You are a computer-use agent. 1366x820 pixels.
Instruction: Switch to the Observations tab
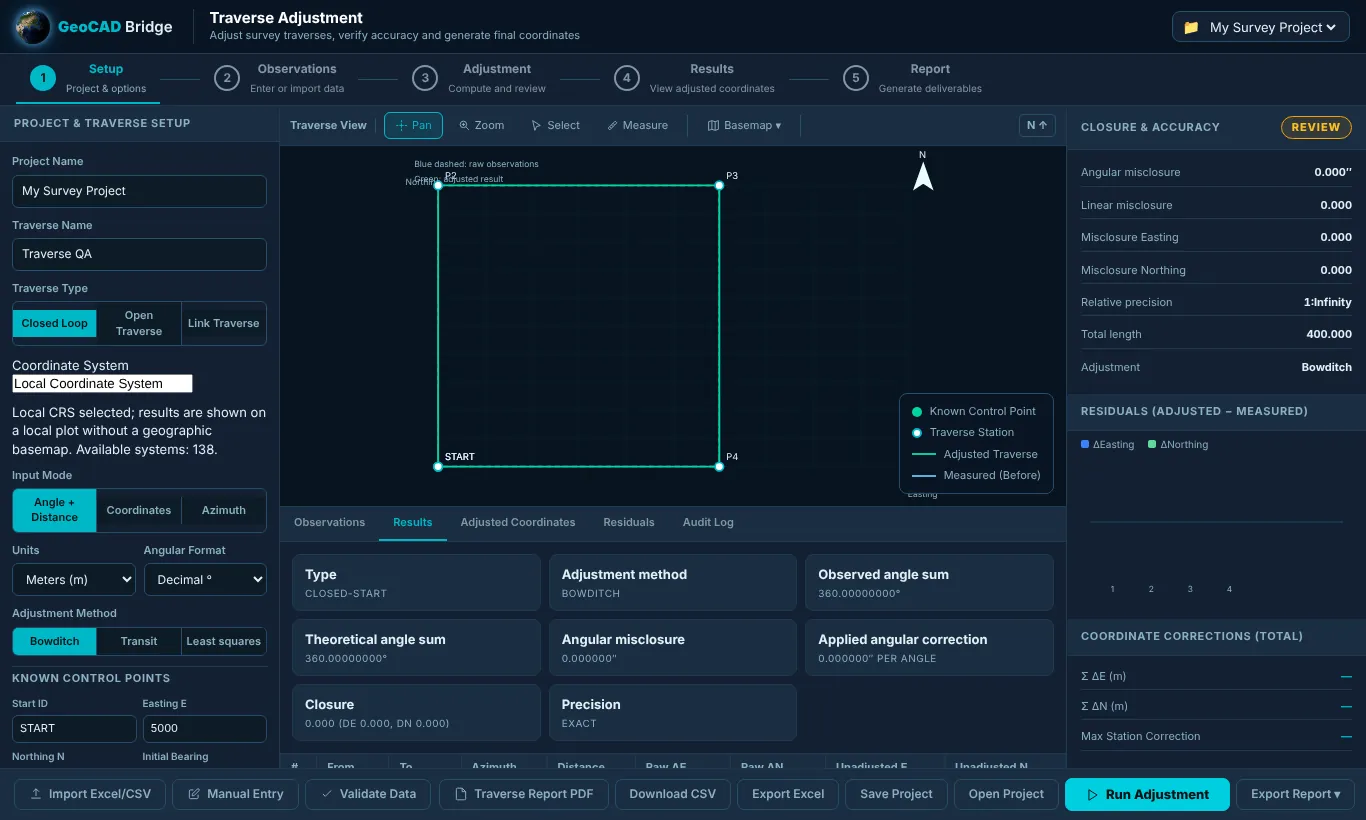tap(329, 522)
